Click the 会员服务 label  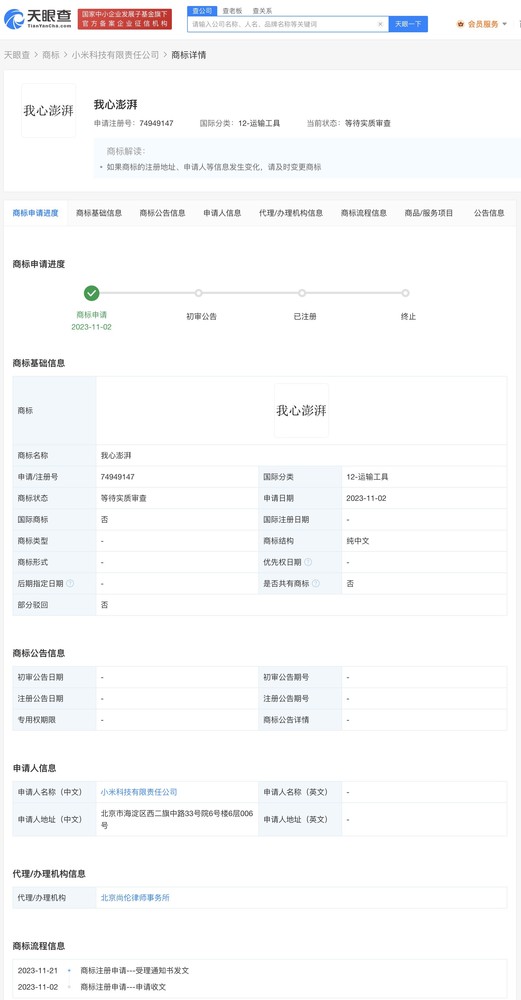pyautogui.click(x=483, y=24)
